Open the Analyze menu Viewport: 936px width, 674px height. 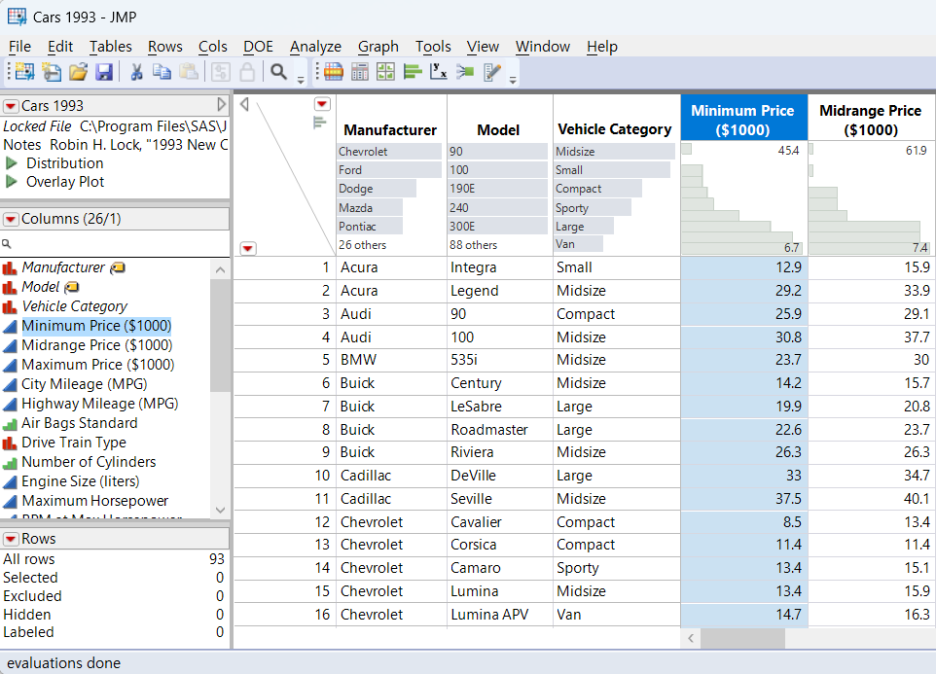coord(315,47)
